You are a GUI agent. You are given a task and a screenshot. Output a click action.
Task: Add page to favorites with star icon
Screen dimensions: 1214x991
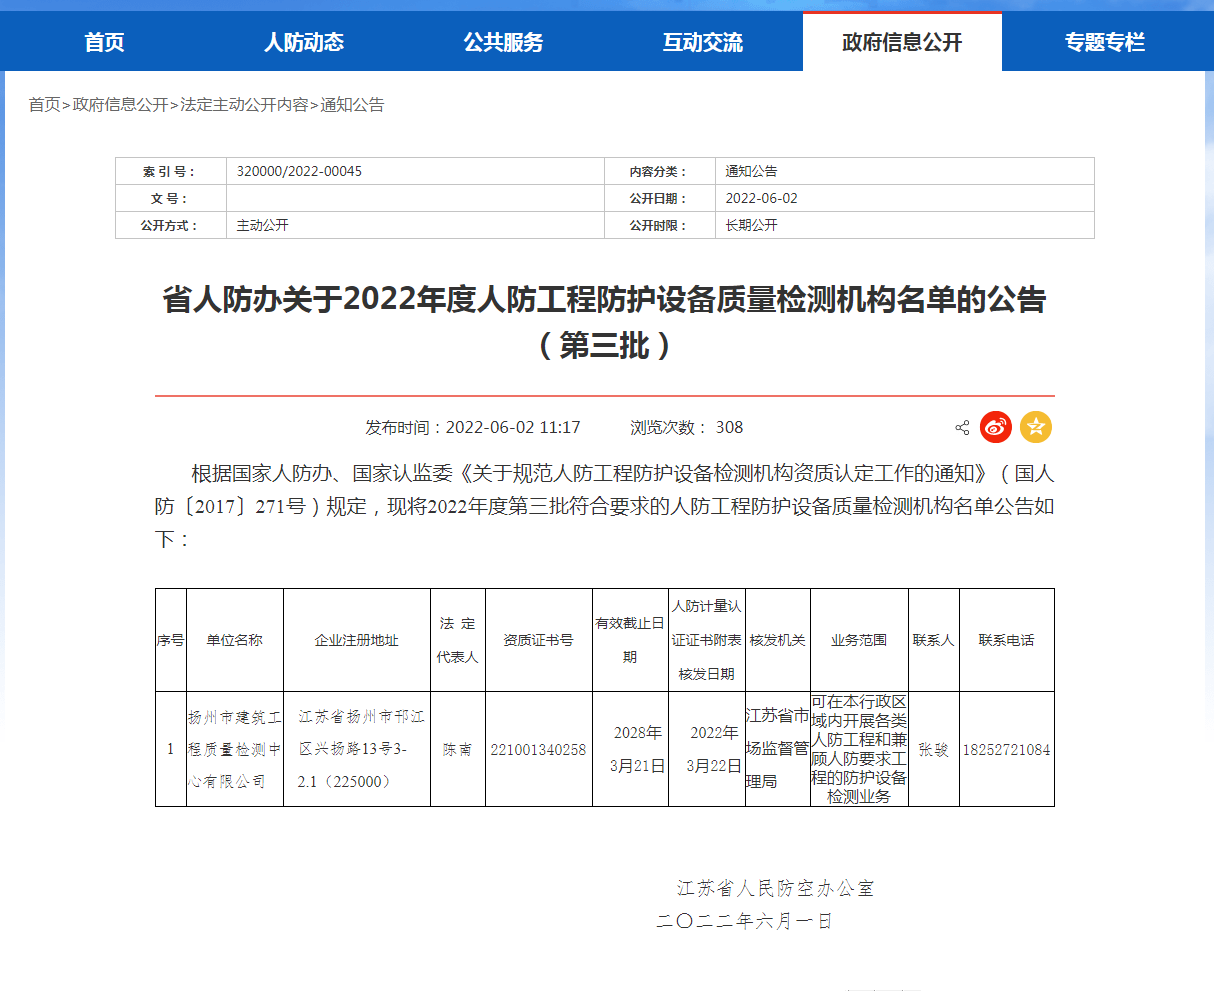click(x=1036, y=427)
